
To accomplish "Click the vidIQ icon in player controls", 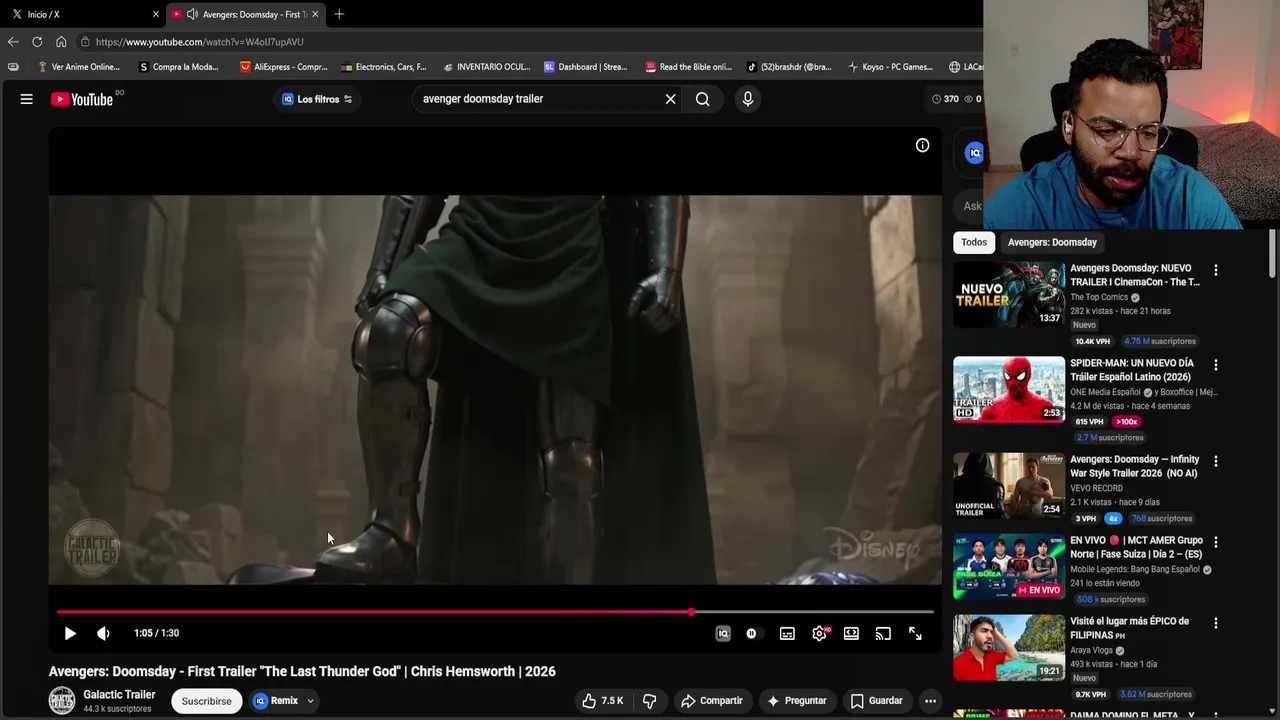I will click(723, 633).
